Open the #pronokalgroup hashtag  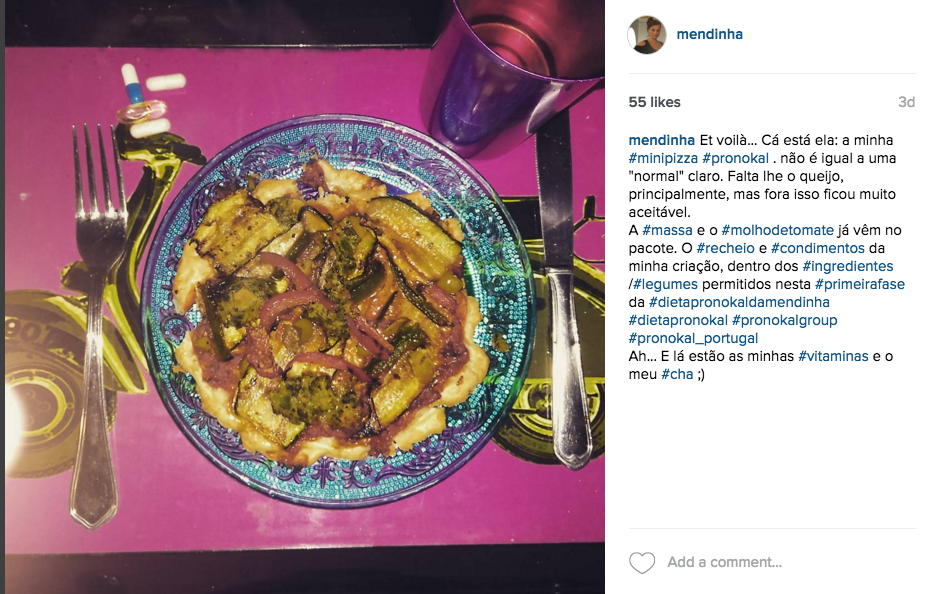pyautogui.click(x=785, y=320)
